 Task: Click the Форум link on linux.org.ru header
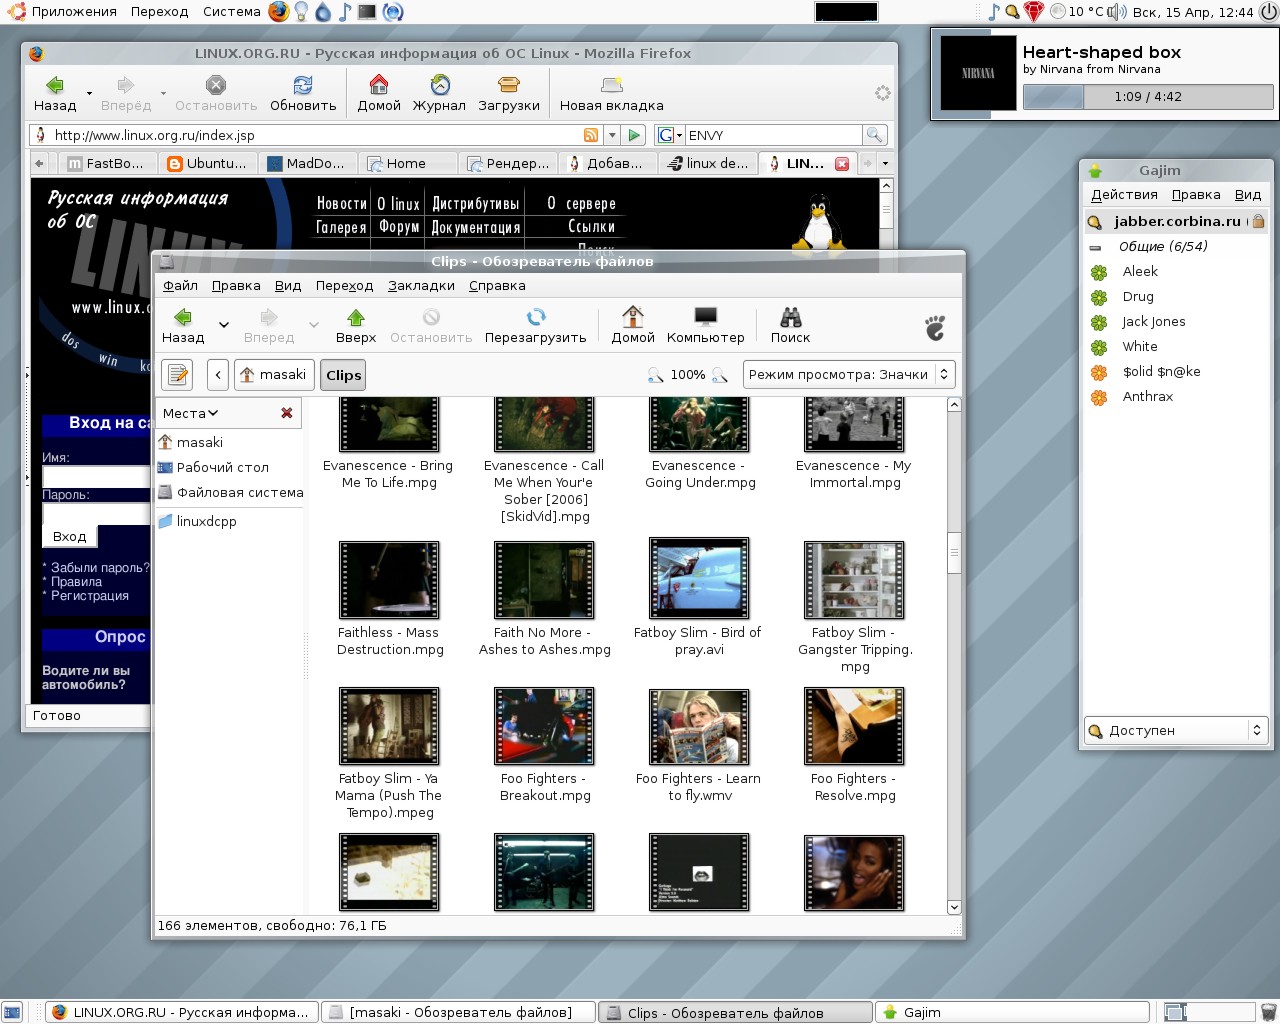click(x=398, y=228)
